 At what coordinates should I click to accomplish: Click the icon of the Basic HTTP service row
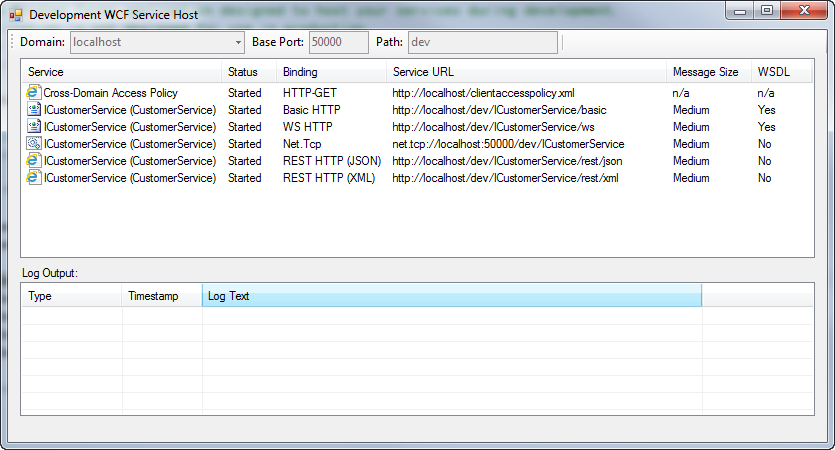click(34, 110)
